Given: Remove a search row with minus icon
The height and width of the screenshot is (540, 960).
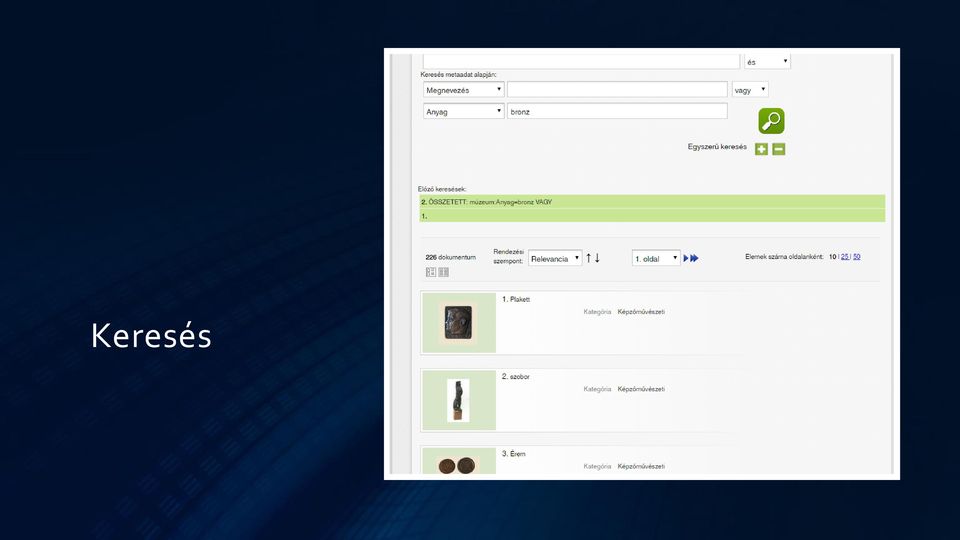Looking at the screenshot, I should pyautogui.click(x=779, y=149).
